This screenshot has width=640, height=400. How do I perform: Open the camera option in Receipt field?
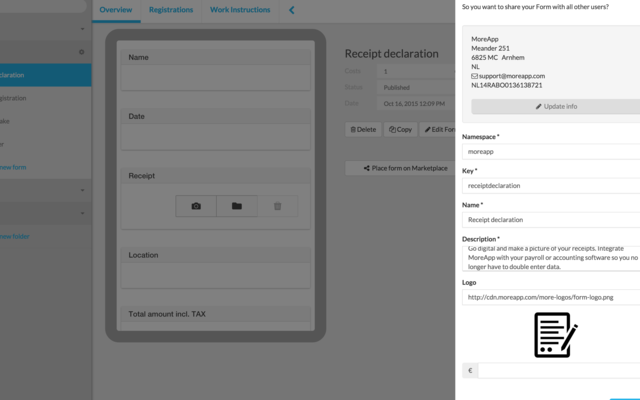coord(196,206)
